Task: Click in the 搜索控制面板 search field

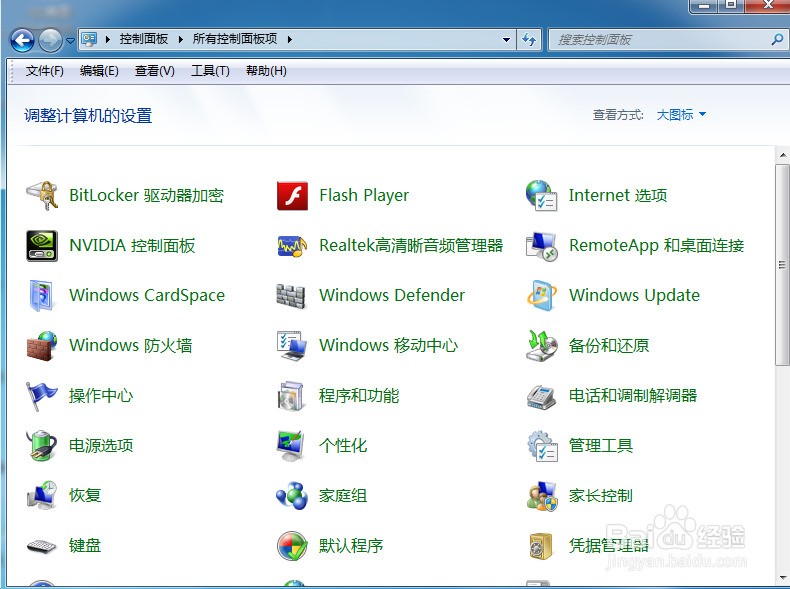Action: (659, 39)
